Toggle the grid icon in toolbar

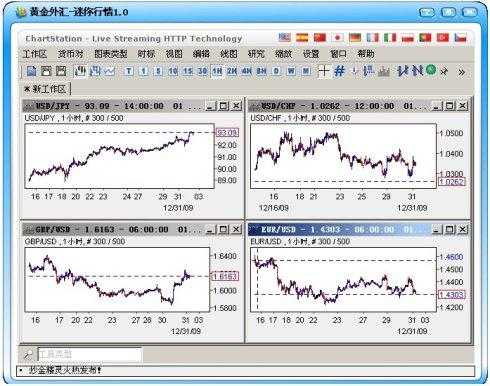point(339,71)
